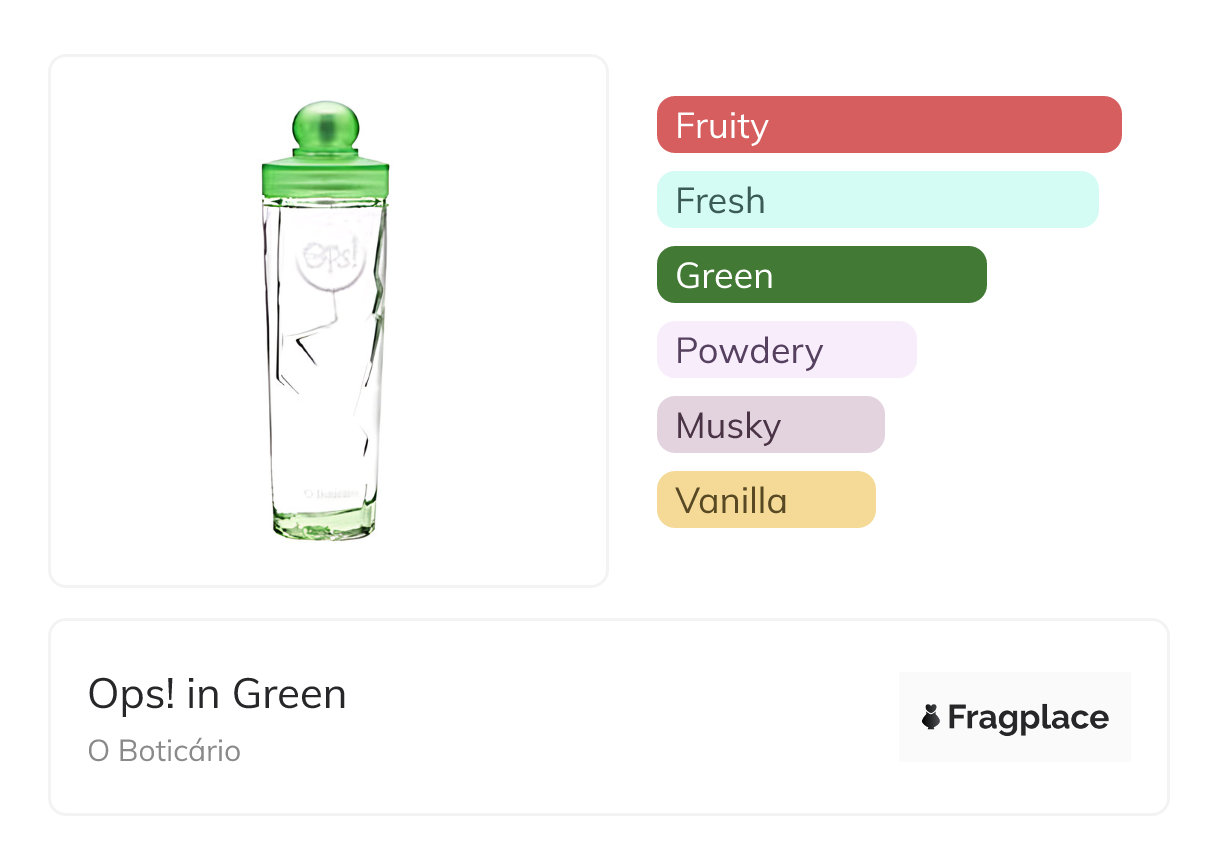Click the dark Green accord bar
1218x864 pixels.
[x=821, y=275]
